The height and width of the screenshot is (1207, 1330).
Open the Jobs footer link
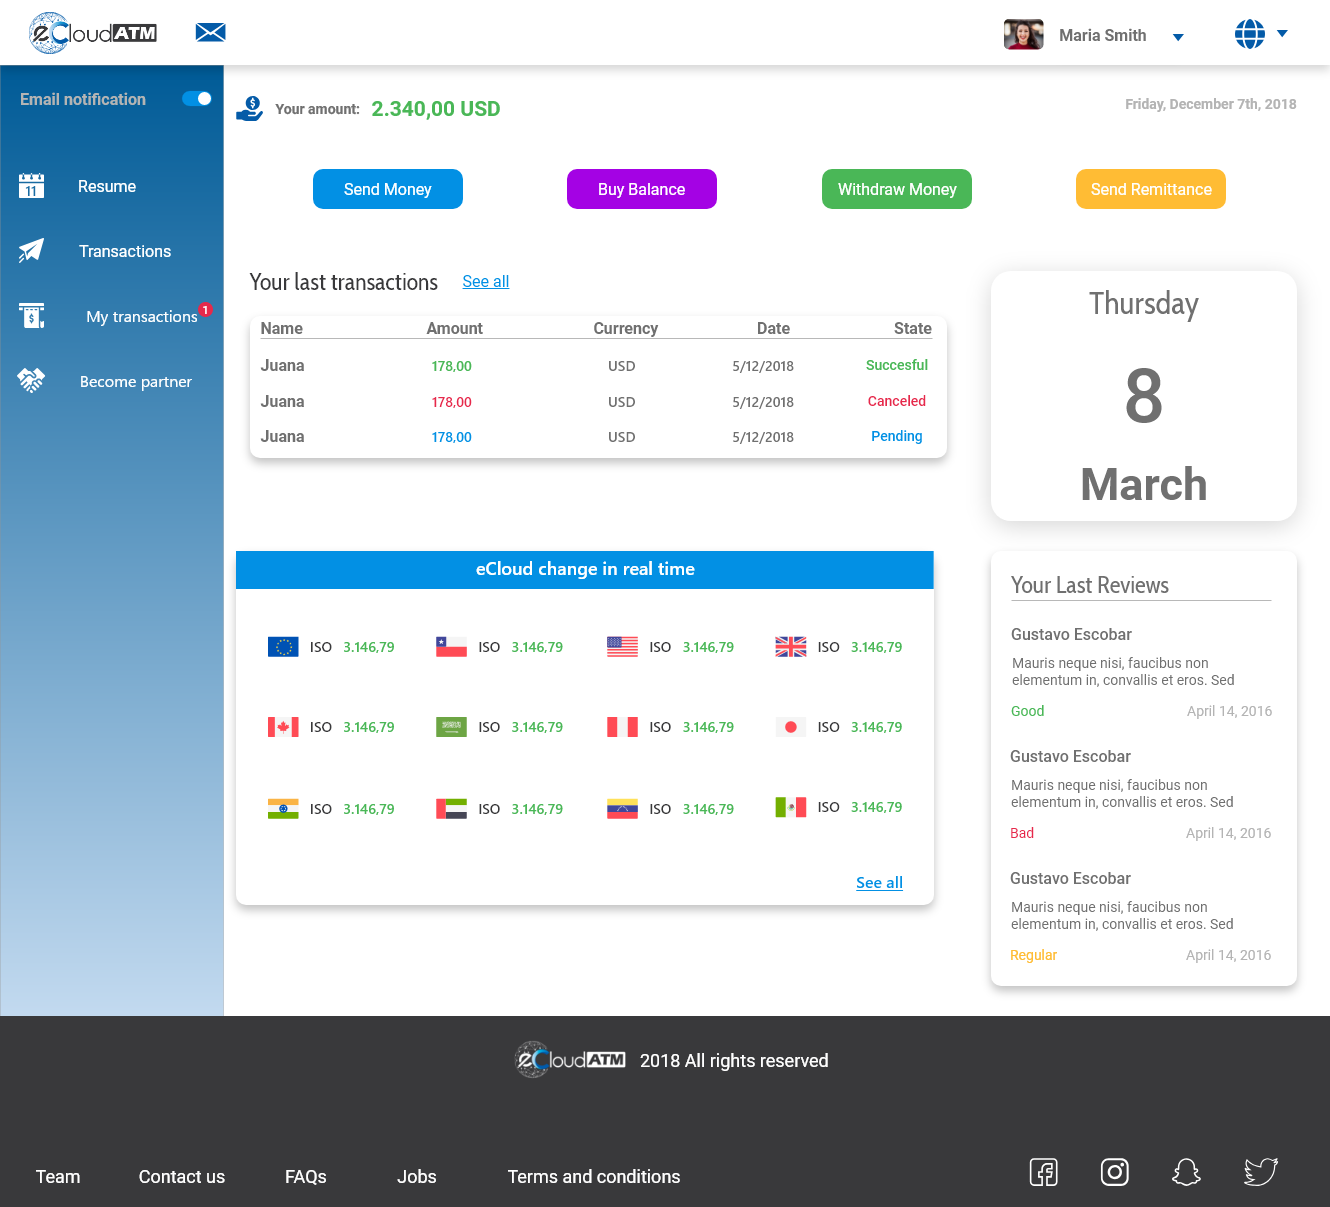(417, 1177)
